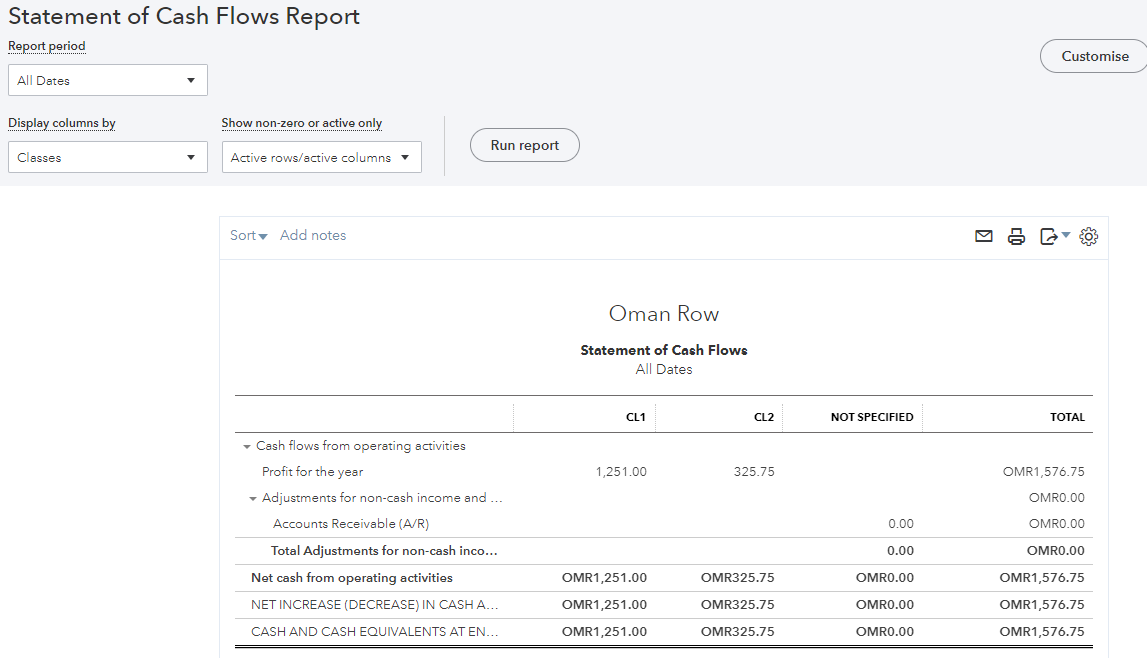The width and height of the screenshot is (1147, 658).
Task: Click the Report period label
Action: (47, 46)
